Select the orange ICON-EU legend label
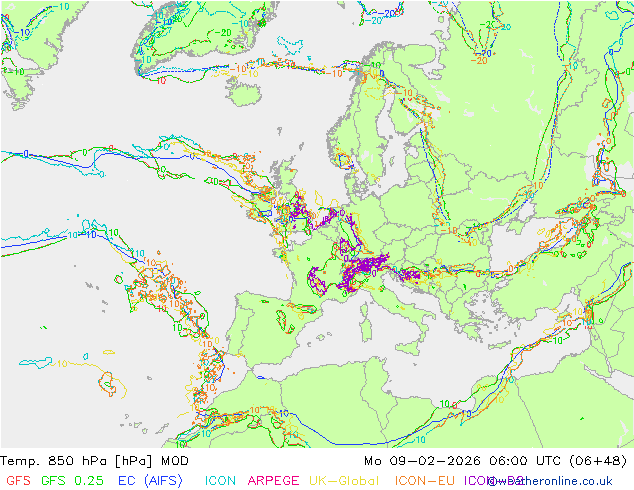 click(425, 481)
